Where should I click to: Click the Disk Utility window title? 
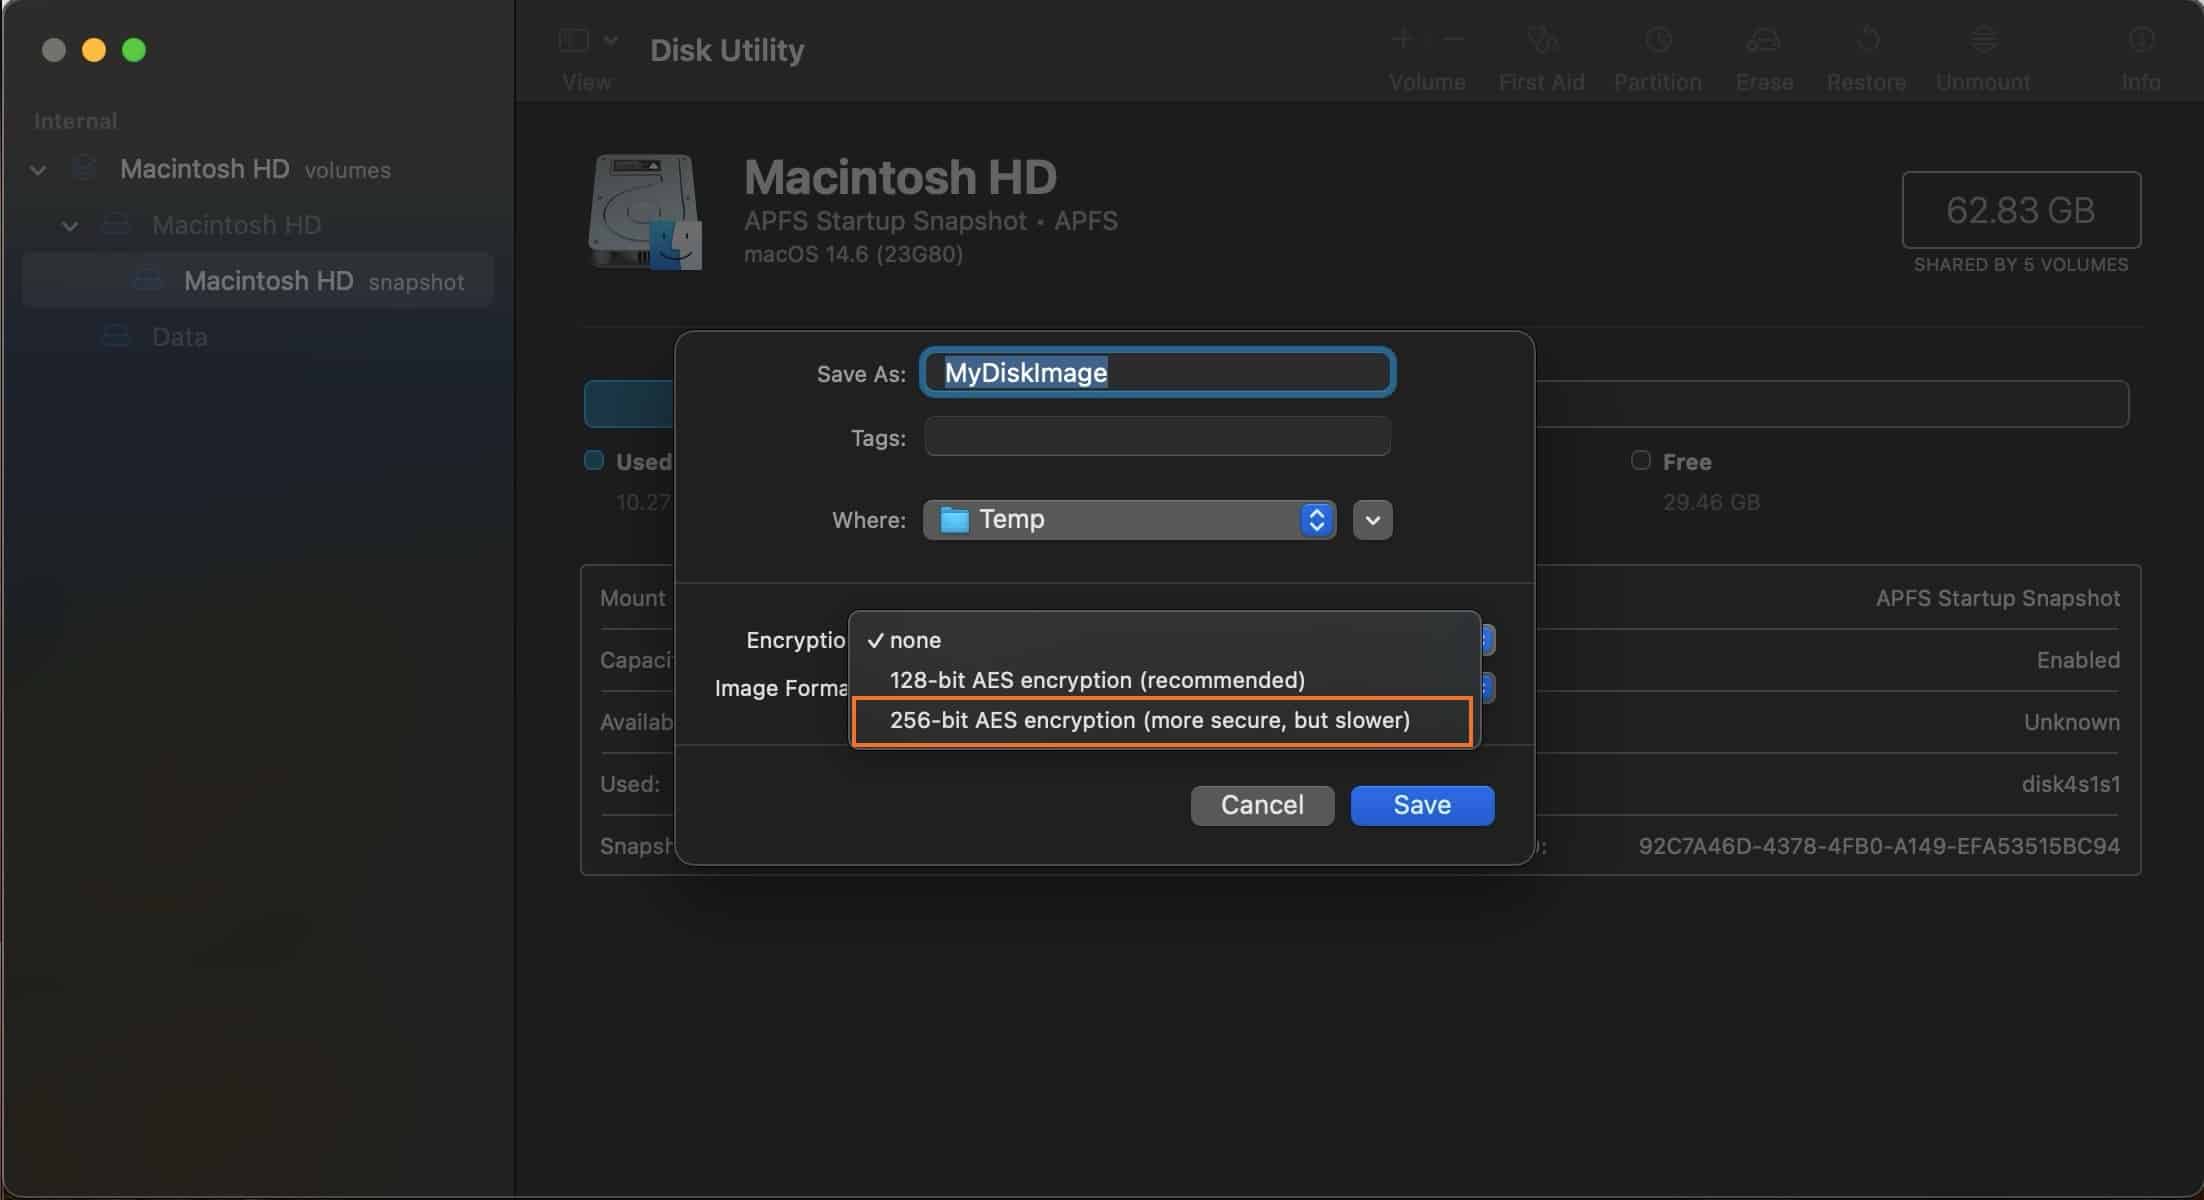click(727, 50)
